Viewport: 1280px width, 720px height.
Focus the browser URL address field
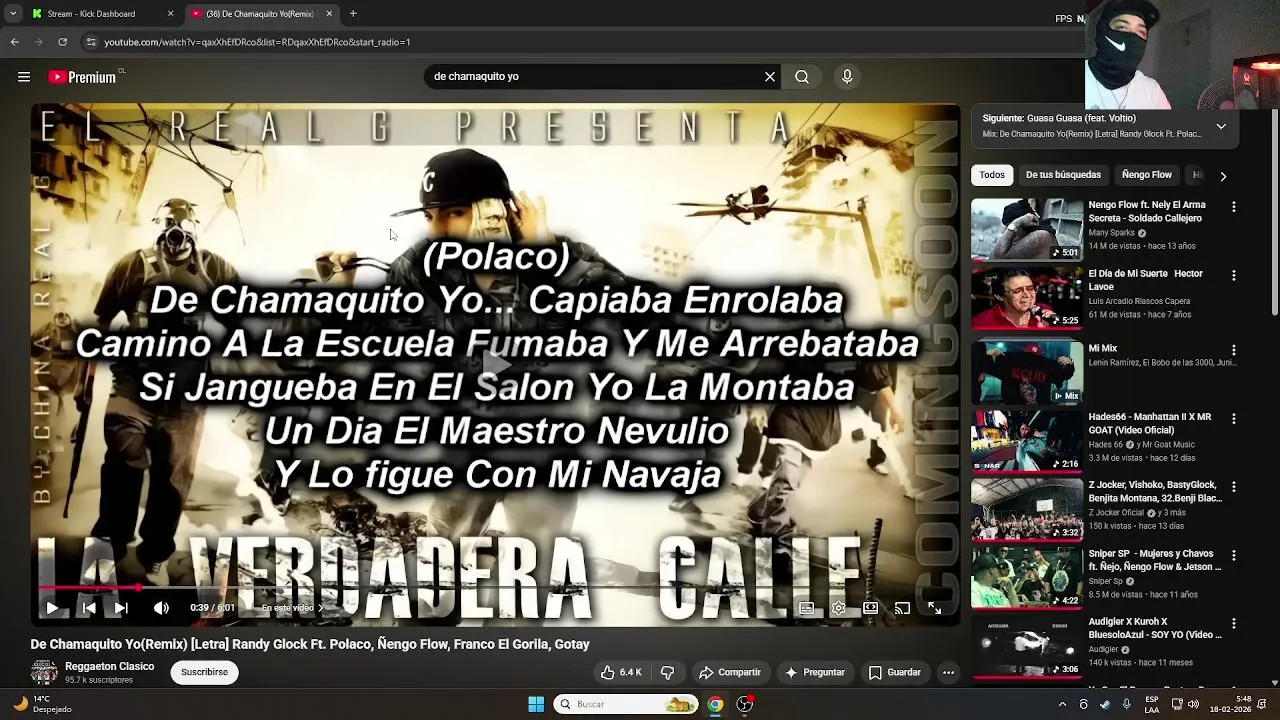point(580,42)
